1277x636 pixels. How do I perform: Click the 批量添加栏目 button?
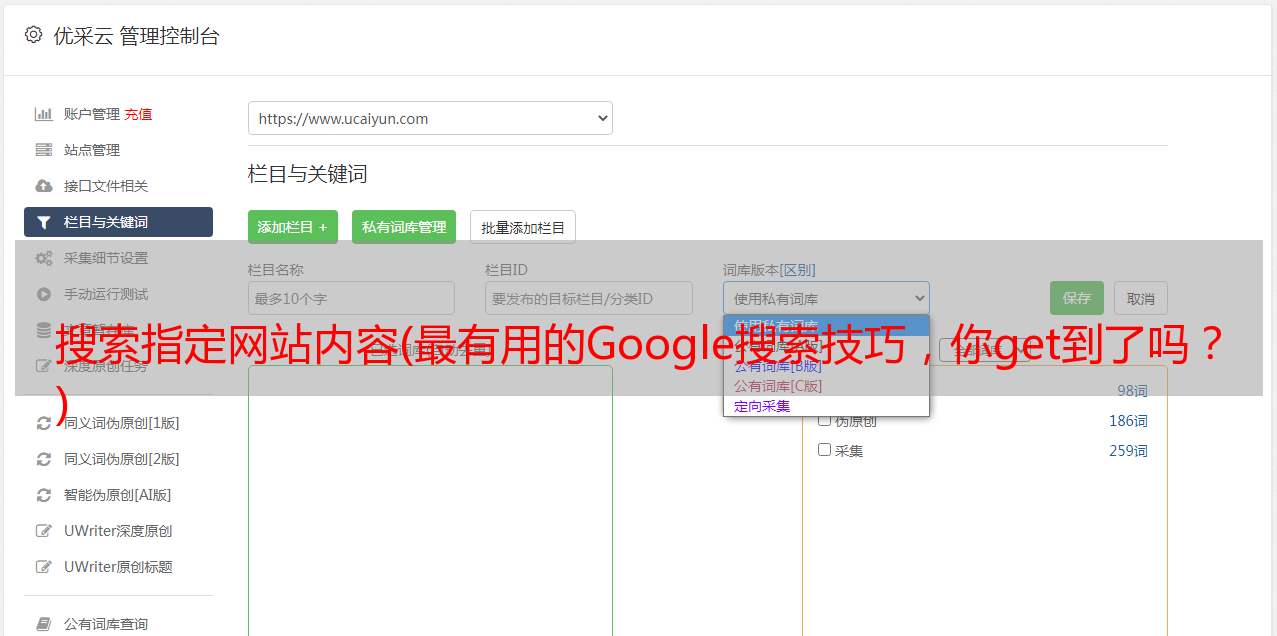pyautogui.click(x=523, y=227)
